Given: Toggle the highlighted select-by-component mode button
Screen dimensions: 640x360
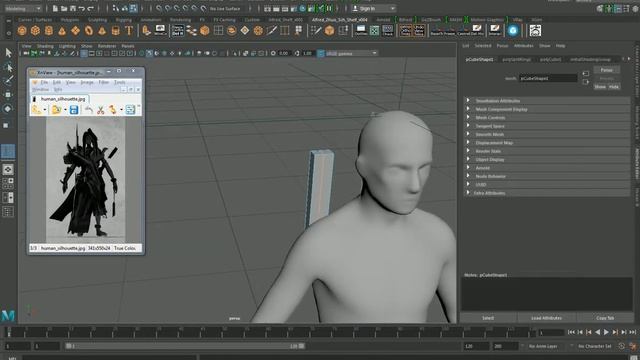Looking at the screenshot, I should coord(133,8).
